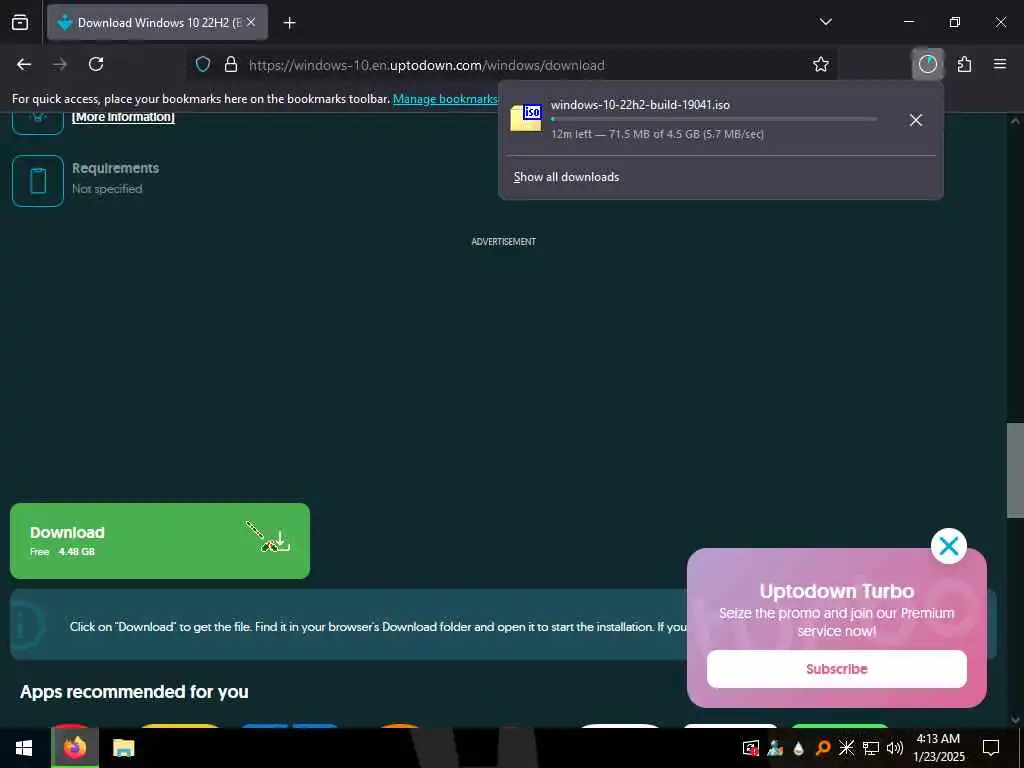Screen dimensions: 1024x768
Task: Select the windows-10-22h2-build-19041.iso filename
Action: tap(640, 104)
